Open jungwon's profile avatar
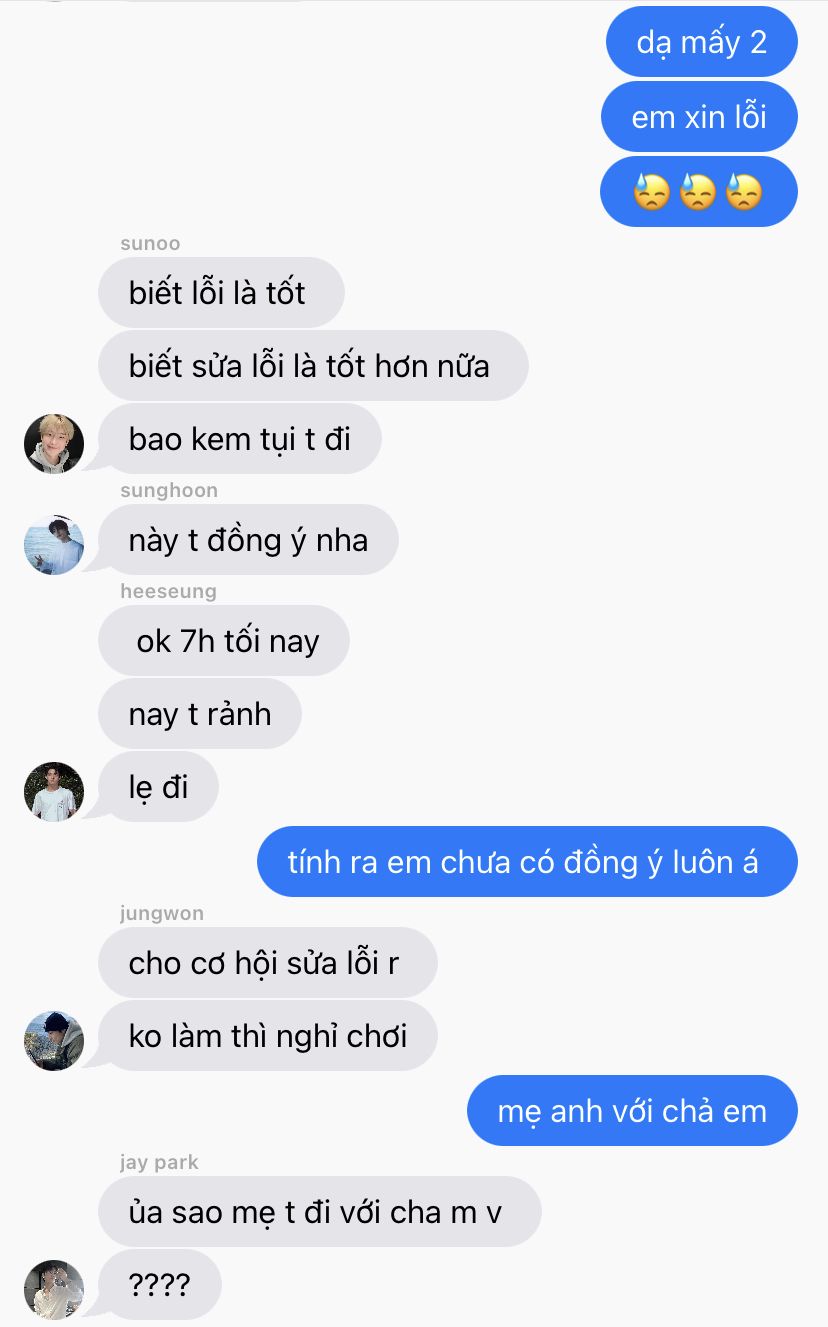The image size is (828, 1327). (54, 1040)
